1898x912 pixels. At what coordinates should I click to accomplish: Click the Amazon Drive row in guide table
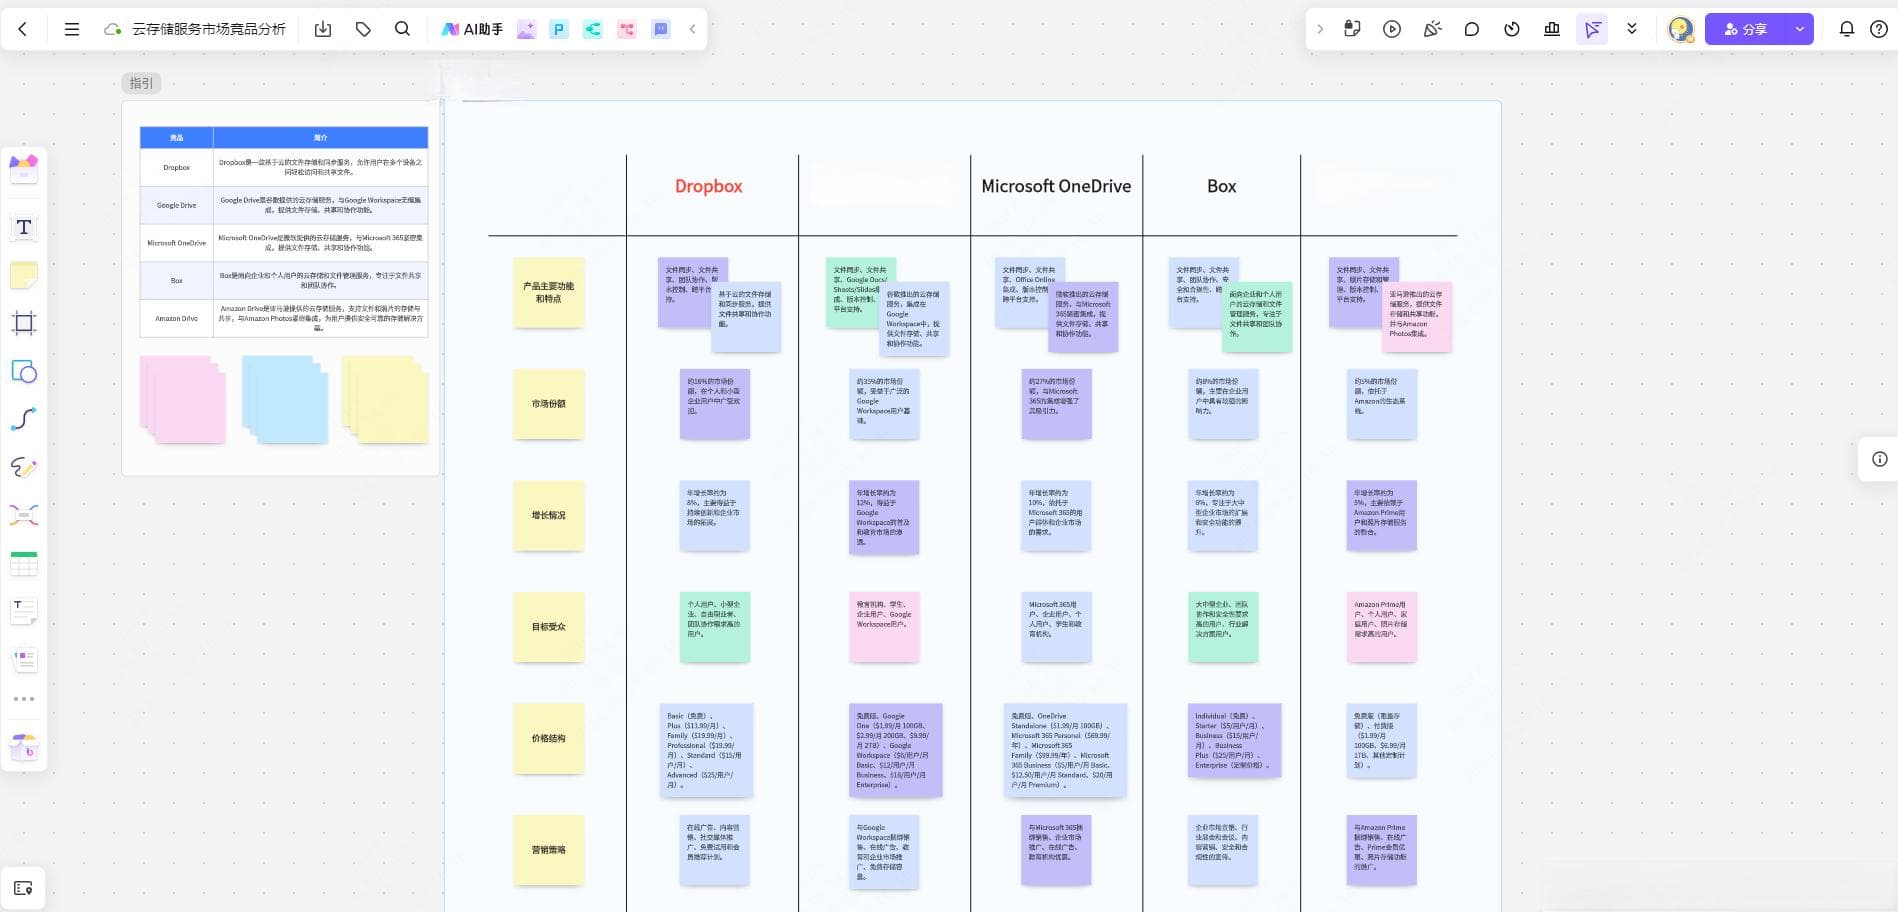pyautogui.click(x=284, y=318)
